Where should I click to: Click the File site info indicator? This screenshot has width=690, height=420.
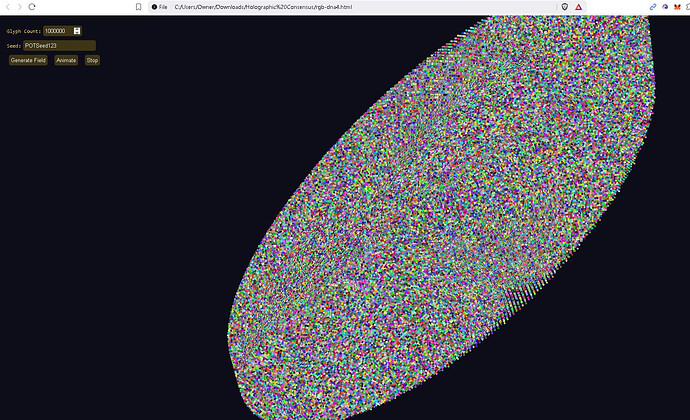click(158, 7)
